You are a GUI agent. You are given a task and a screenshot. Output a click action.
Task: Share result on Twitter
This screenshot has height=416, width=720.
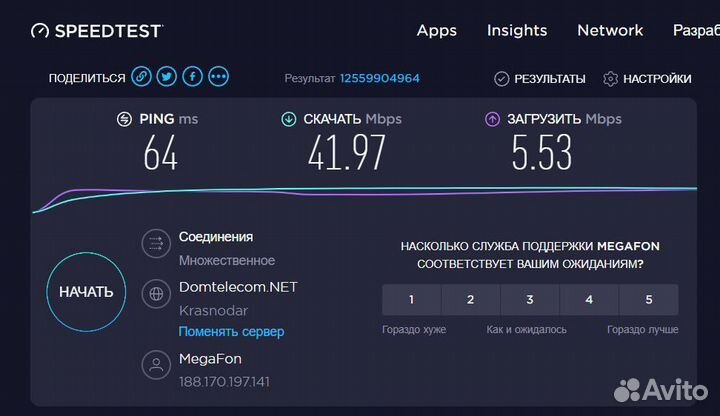click(167, 77)
